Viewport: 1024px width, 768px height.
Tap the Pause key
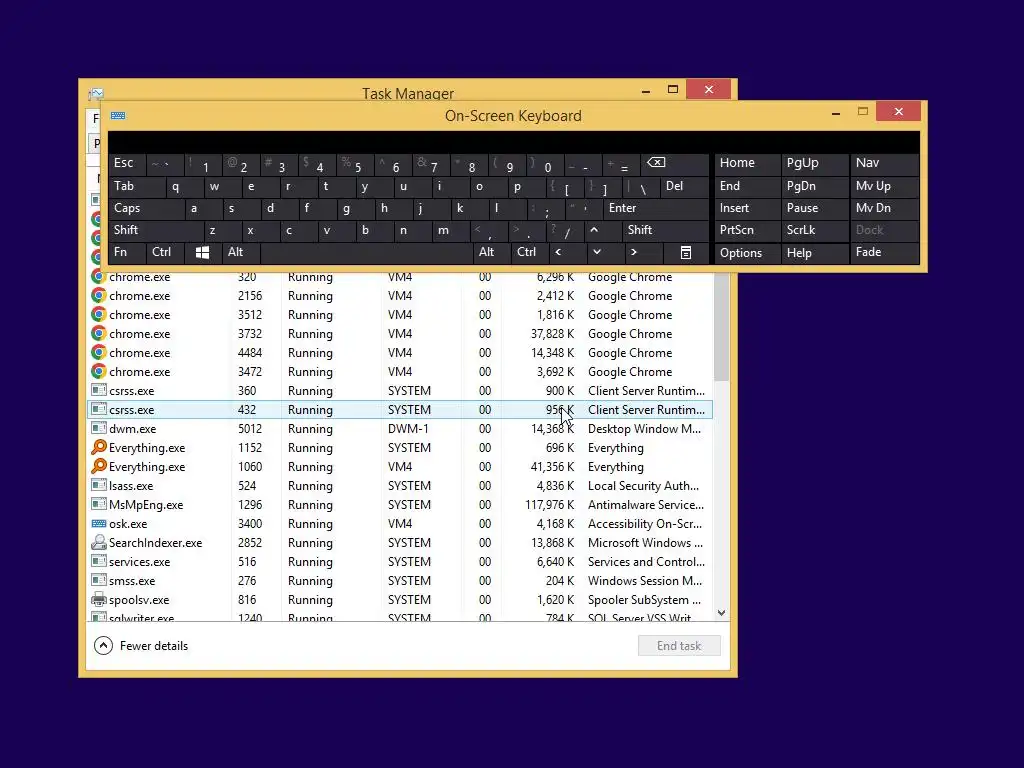(x=813, y=208)
